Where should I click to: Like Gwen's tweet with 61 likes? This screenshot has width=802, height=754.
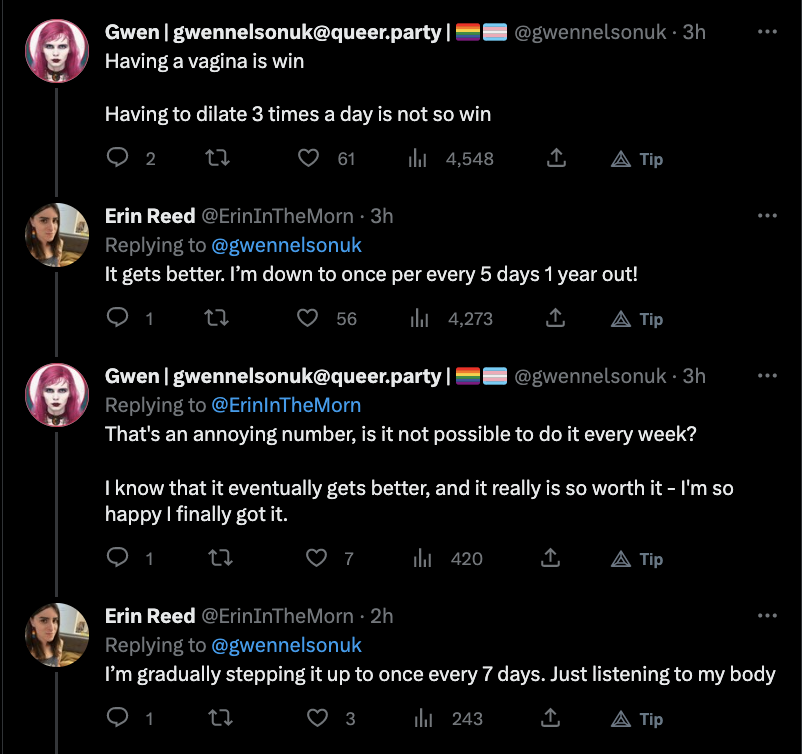(x=309, y=159)
